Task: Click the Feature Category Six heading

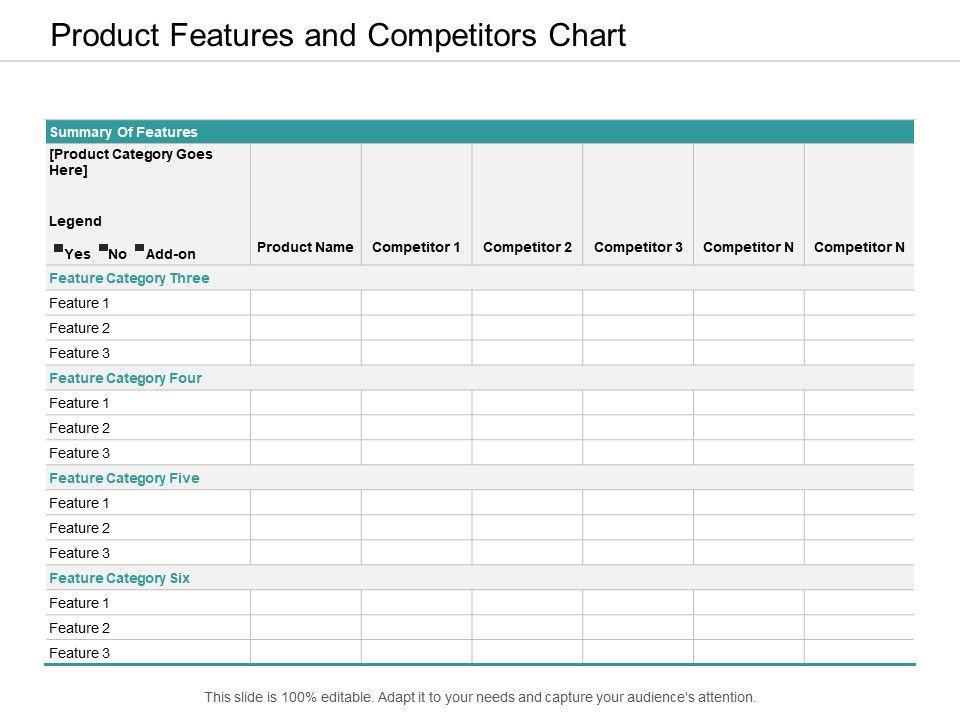Action: pos(119,578)
